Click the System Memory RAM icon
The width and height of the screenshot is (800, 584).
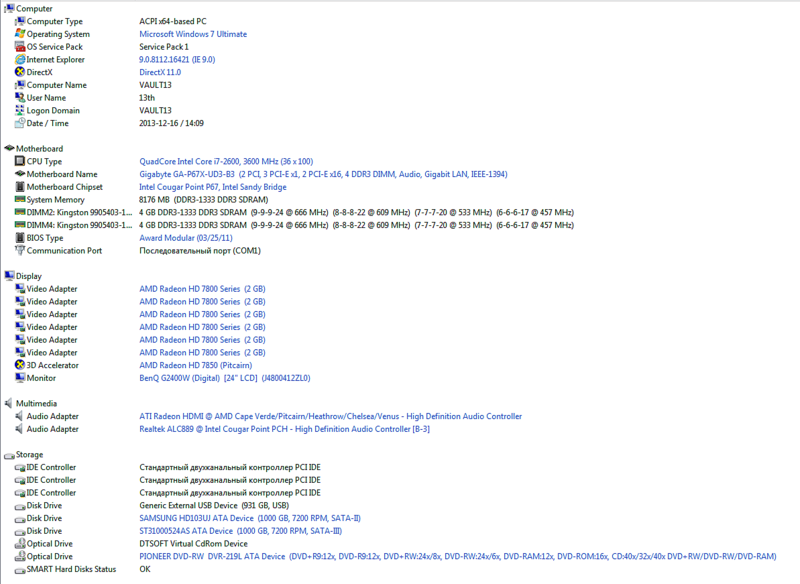click(x=20, y=199)
